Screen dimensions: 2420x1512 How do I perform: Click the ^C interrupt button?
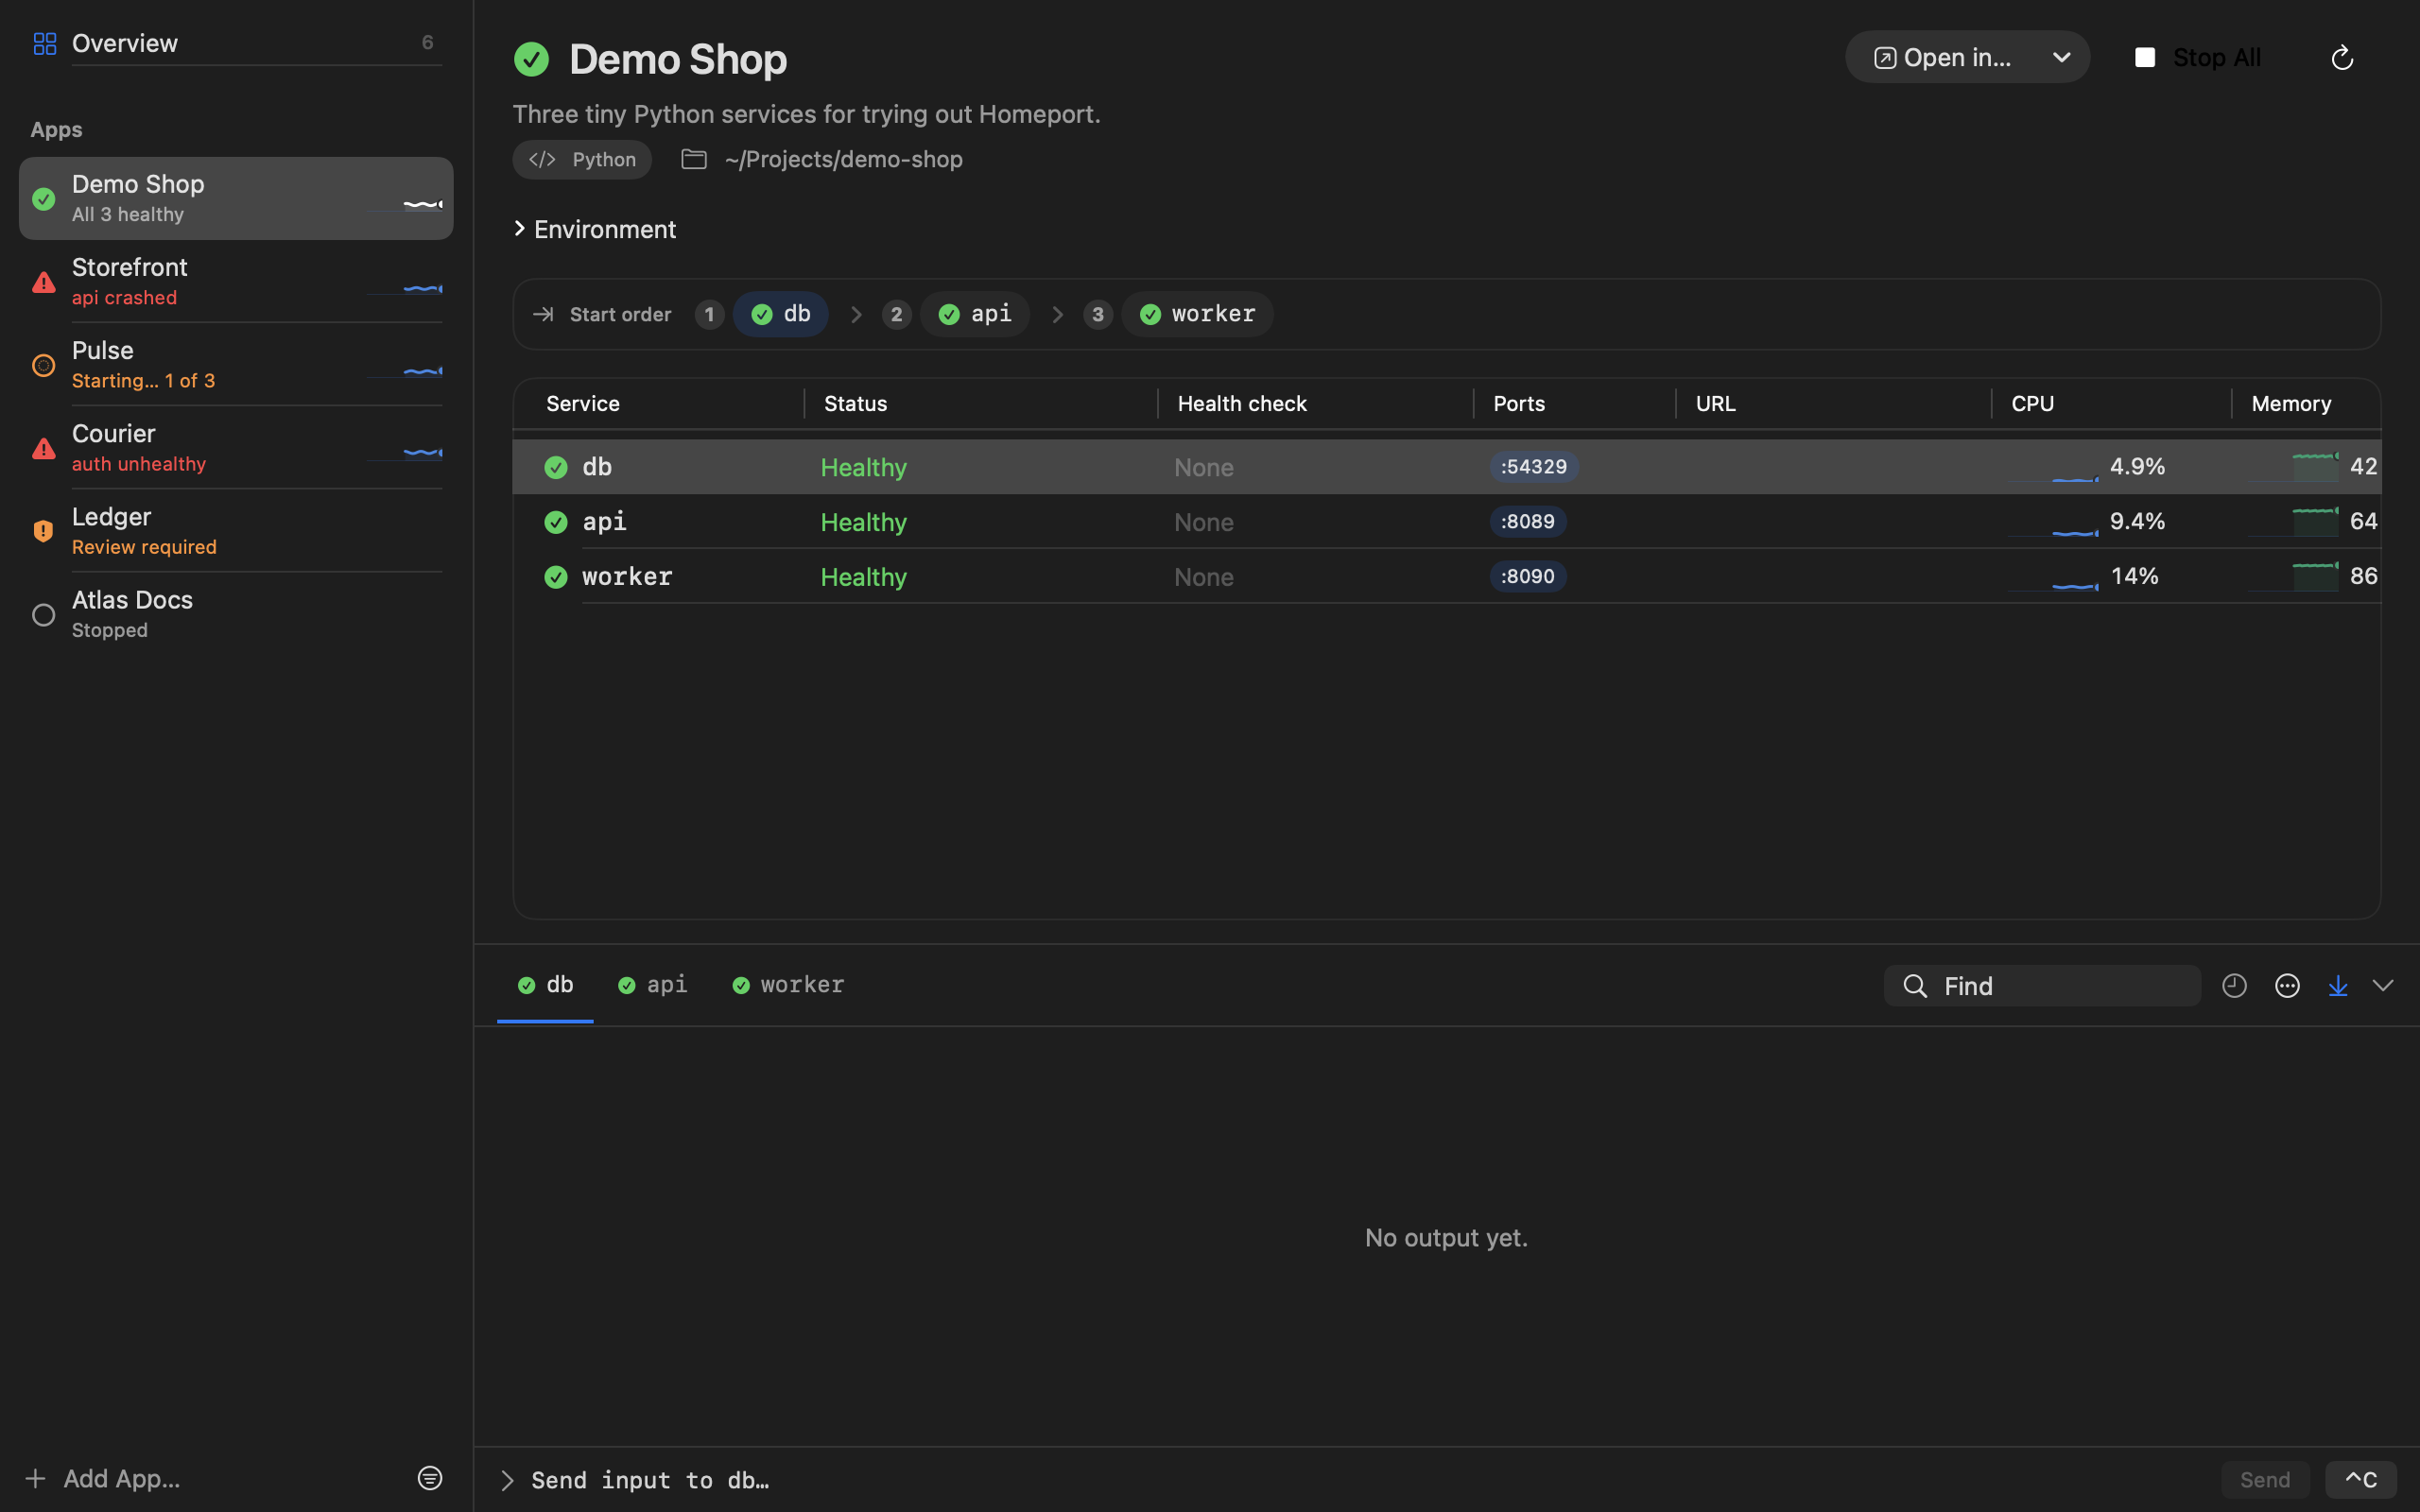(2360, 1480)
